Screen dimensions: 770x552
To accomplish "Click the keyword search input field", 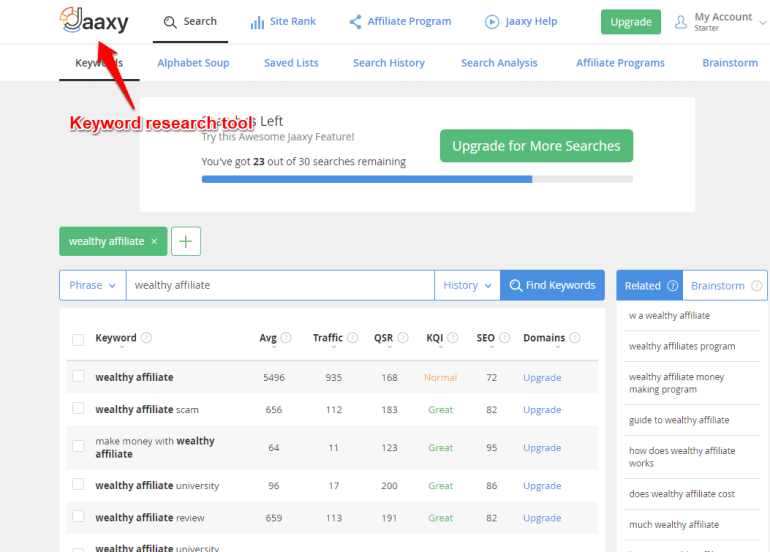I will click(x=280, y=285).
